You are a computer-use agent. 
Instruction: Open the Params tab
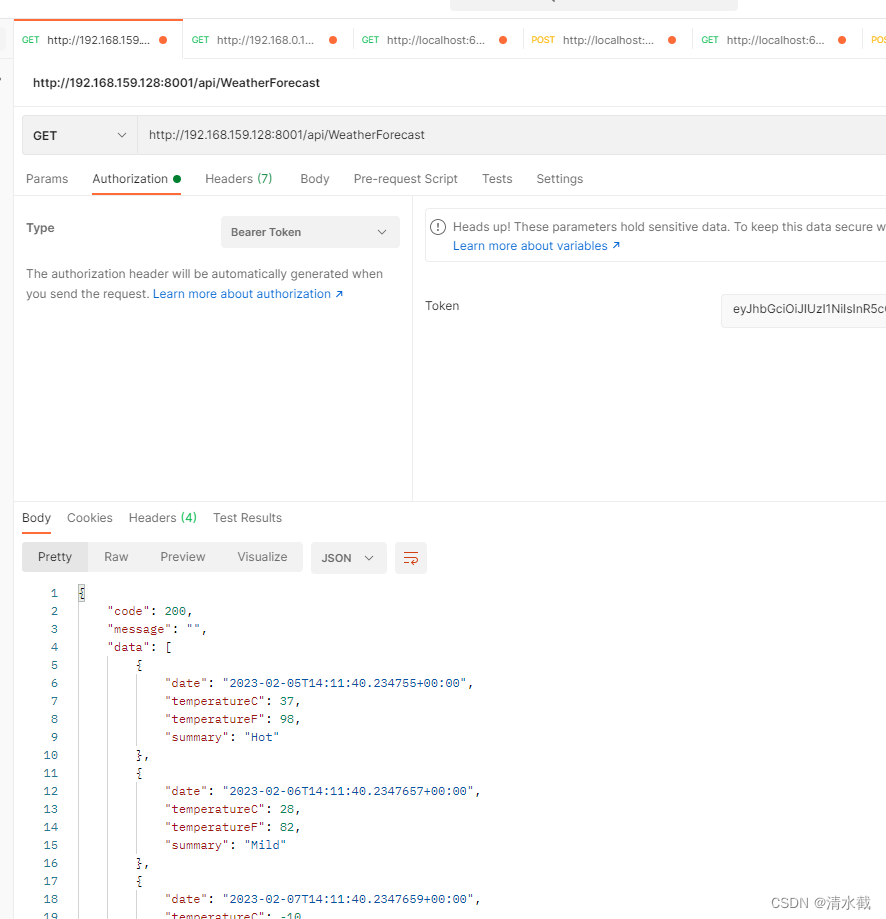pos(47,179)
